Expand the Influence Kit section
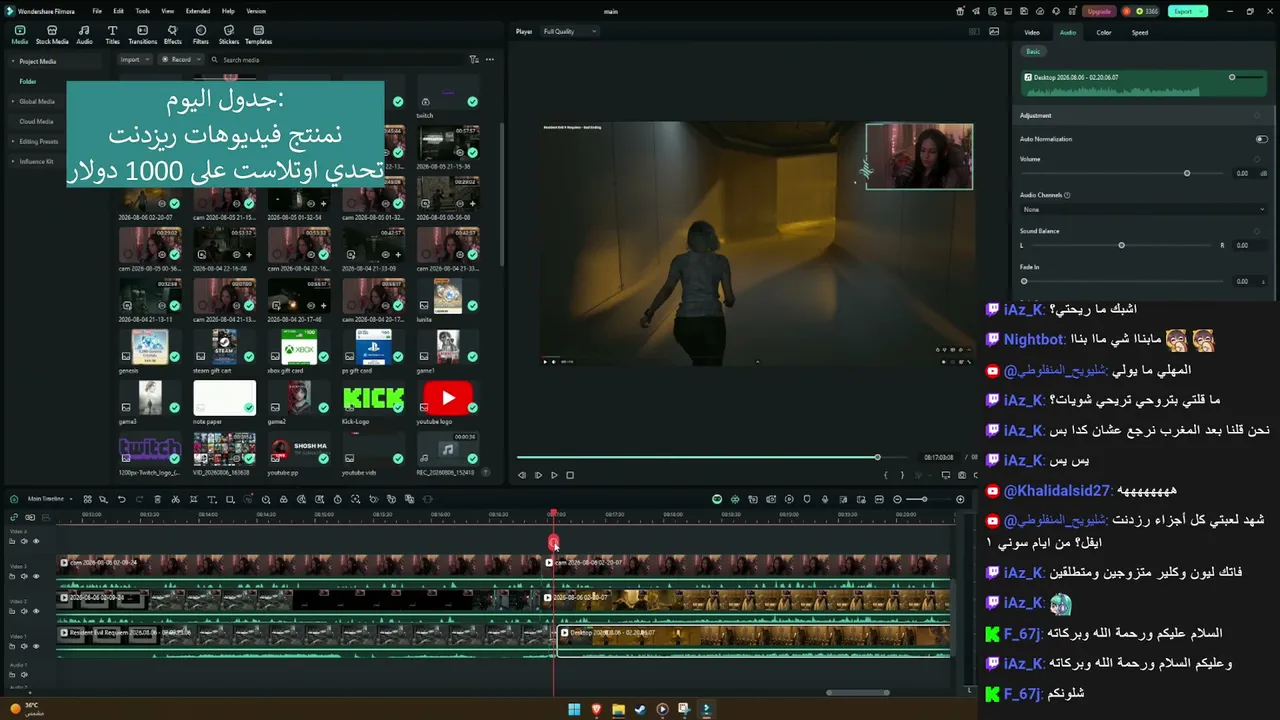This screenshot has height=720, width=1280. 13,161
